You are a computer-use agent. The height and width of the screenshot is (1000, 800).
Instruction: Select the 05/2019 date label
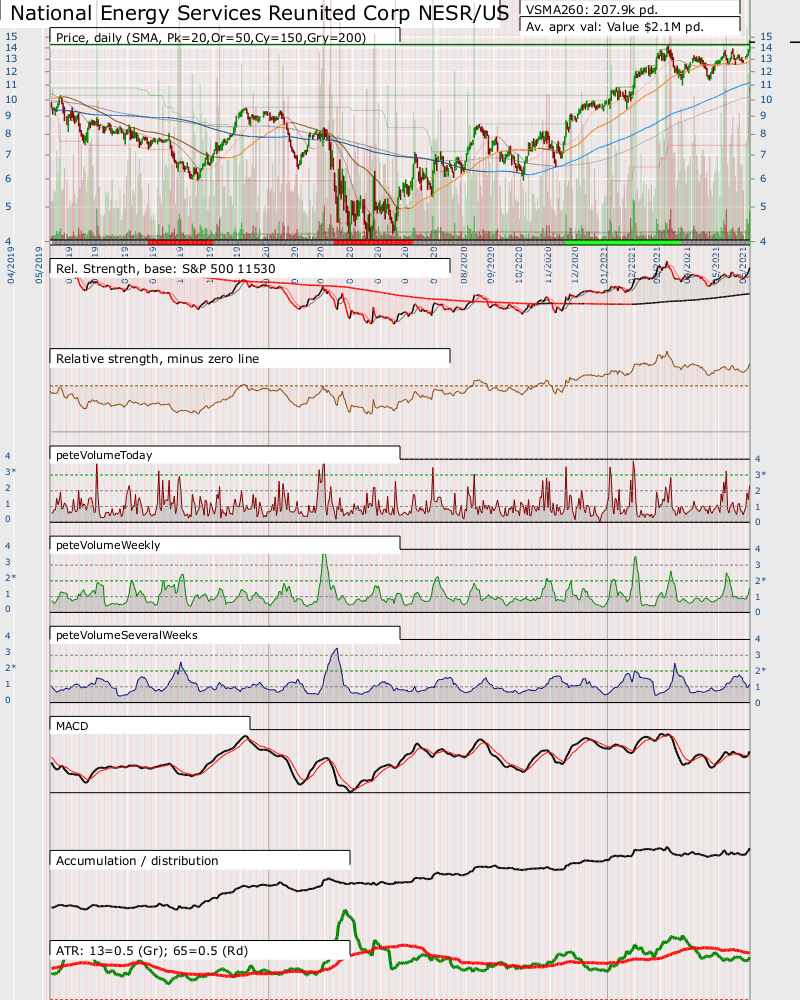[x=39, y=265]
